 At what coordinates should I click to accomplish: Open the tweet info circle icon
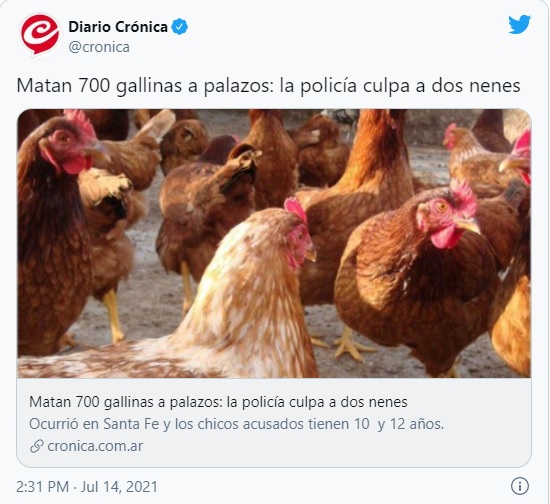[x=519, y=486]
